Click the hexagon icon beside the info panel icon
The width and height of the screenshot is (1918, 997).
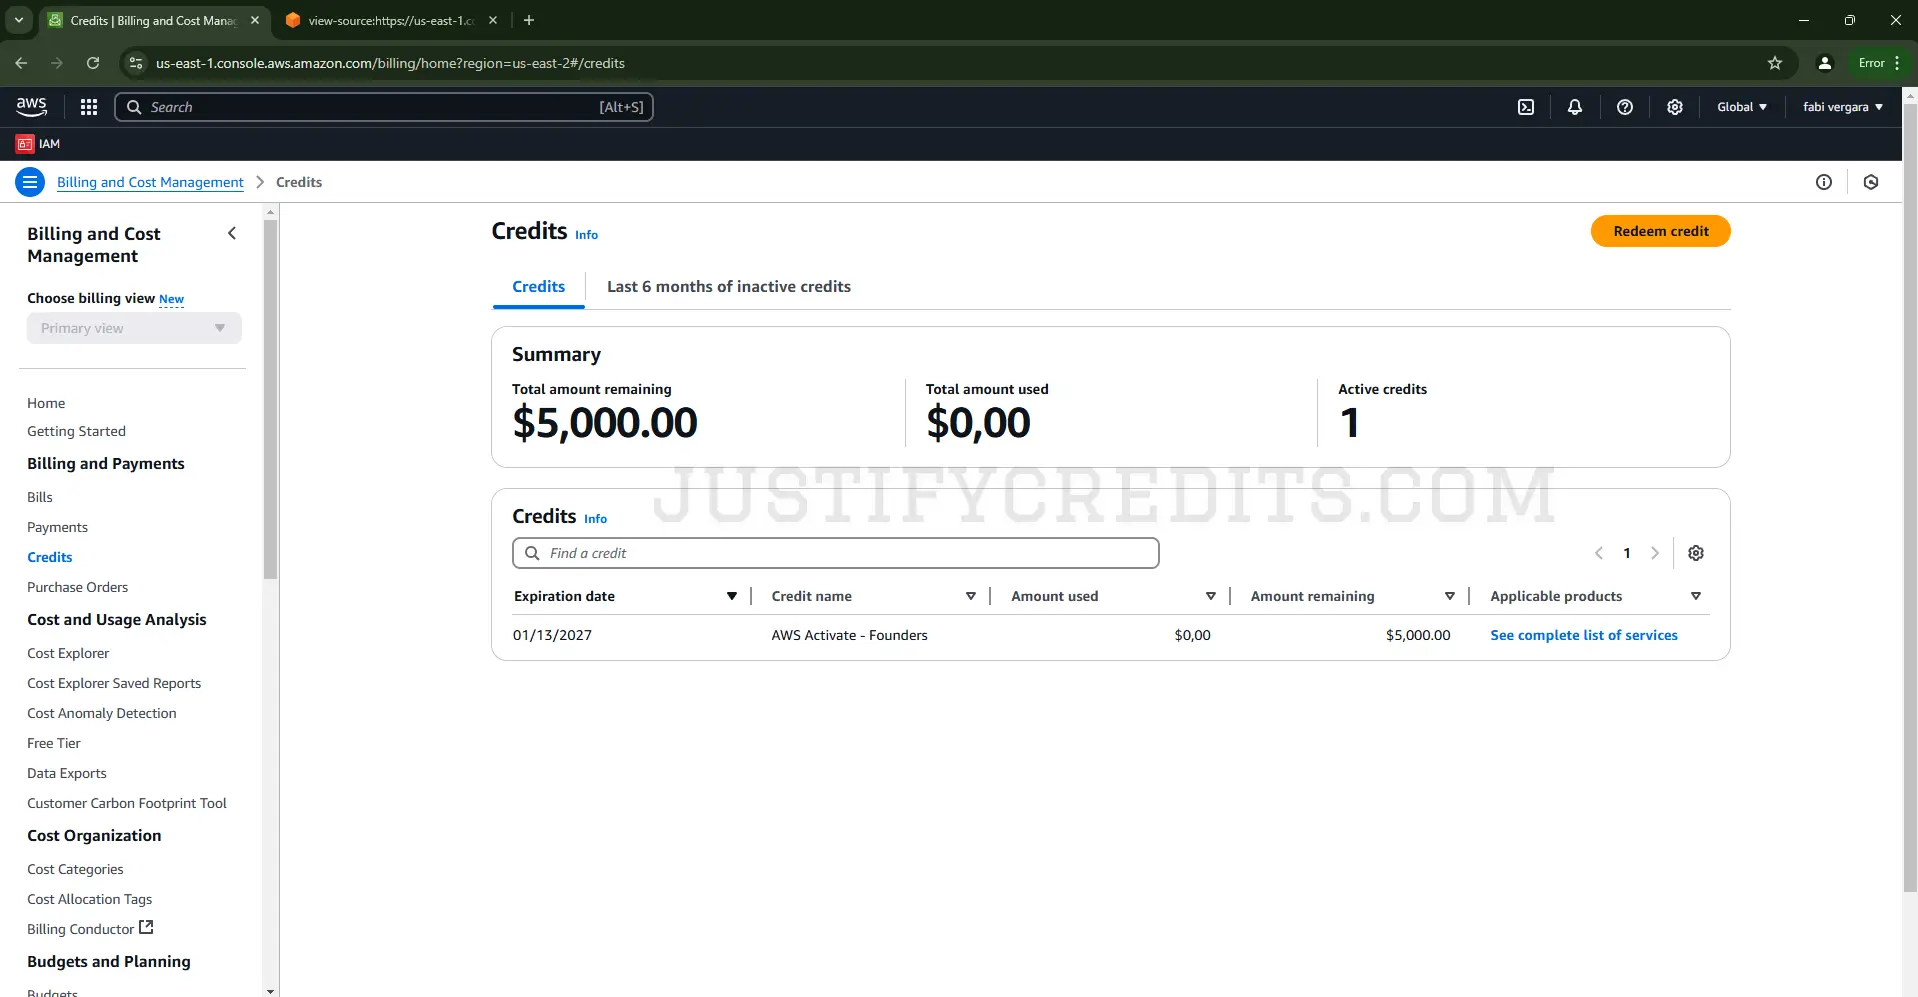click(x=1871, y=182)
